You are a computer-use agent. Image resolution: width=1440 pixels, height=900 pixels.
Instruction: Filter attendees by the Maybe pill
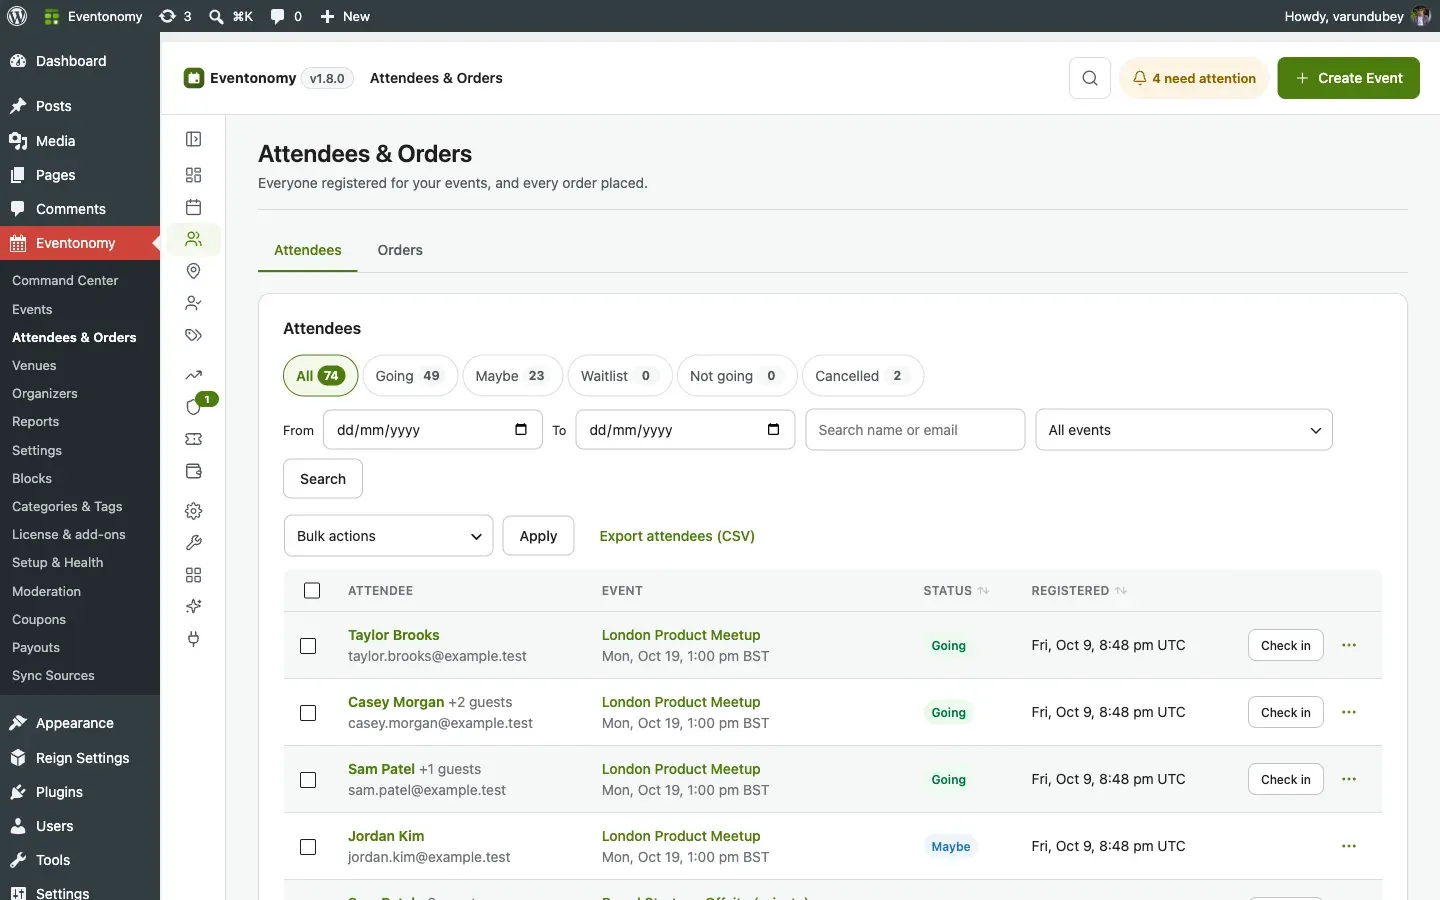coord(513,376)
